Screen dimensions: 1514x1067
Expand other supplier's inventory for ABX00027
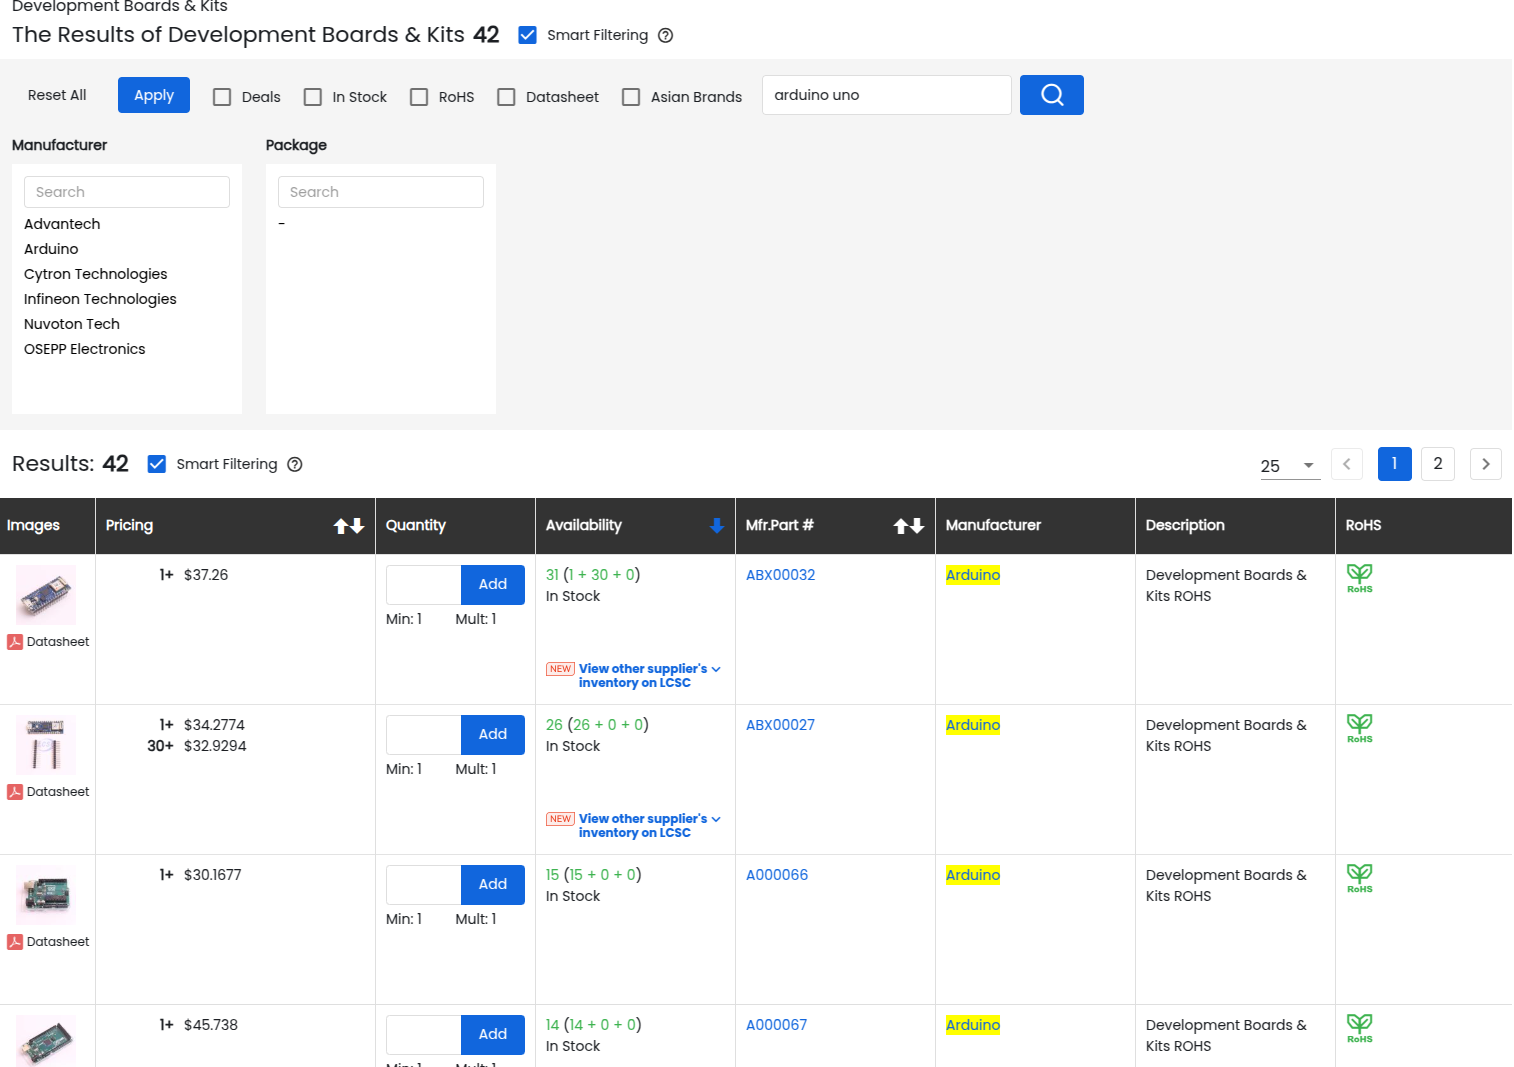[649, 826]
